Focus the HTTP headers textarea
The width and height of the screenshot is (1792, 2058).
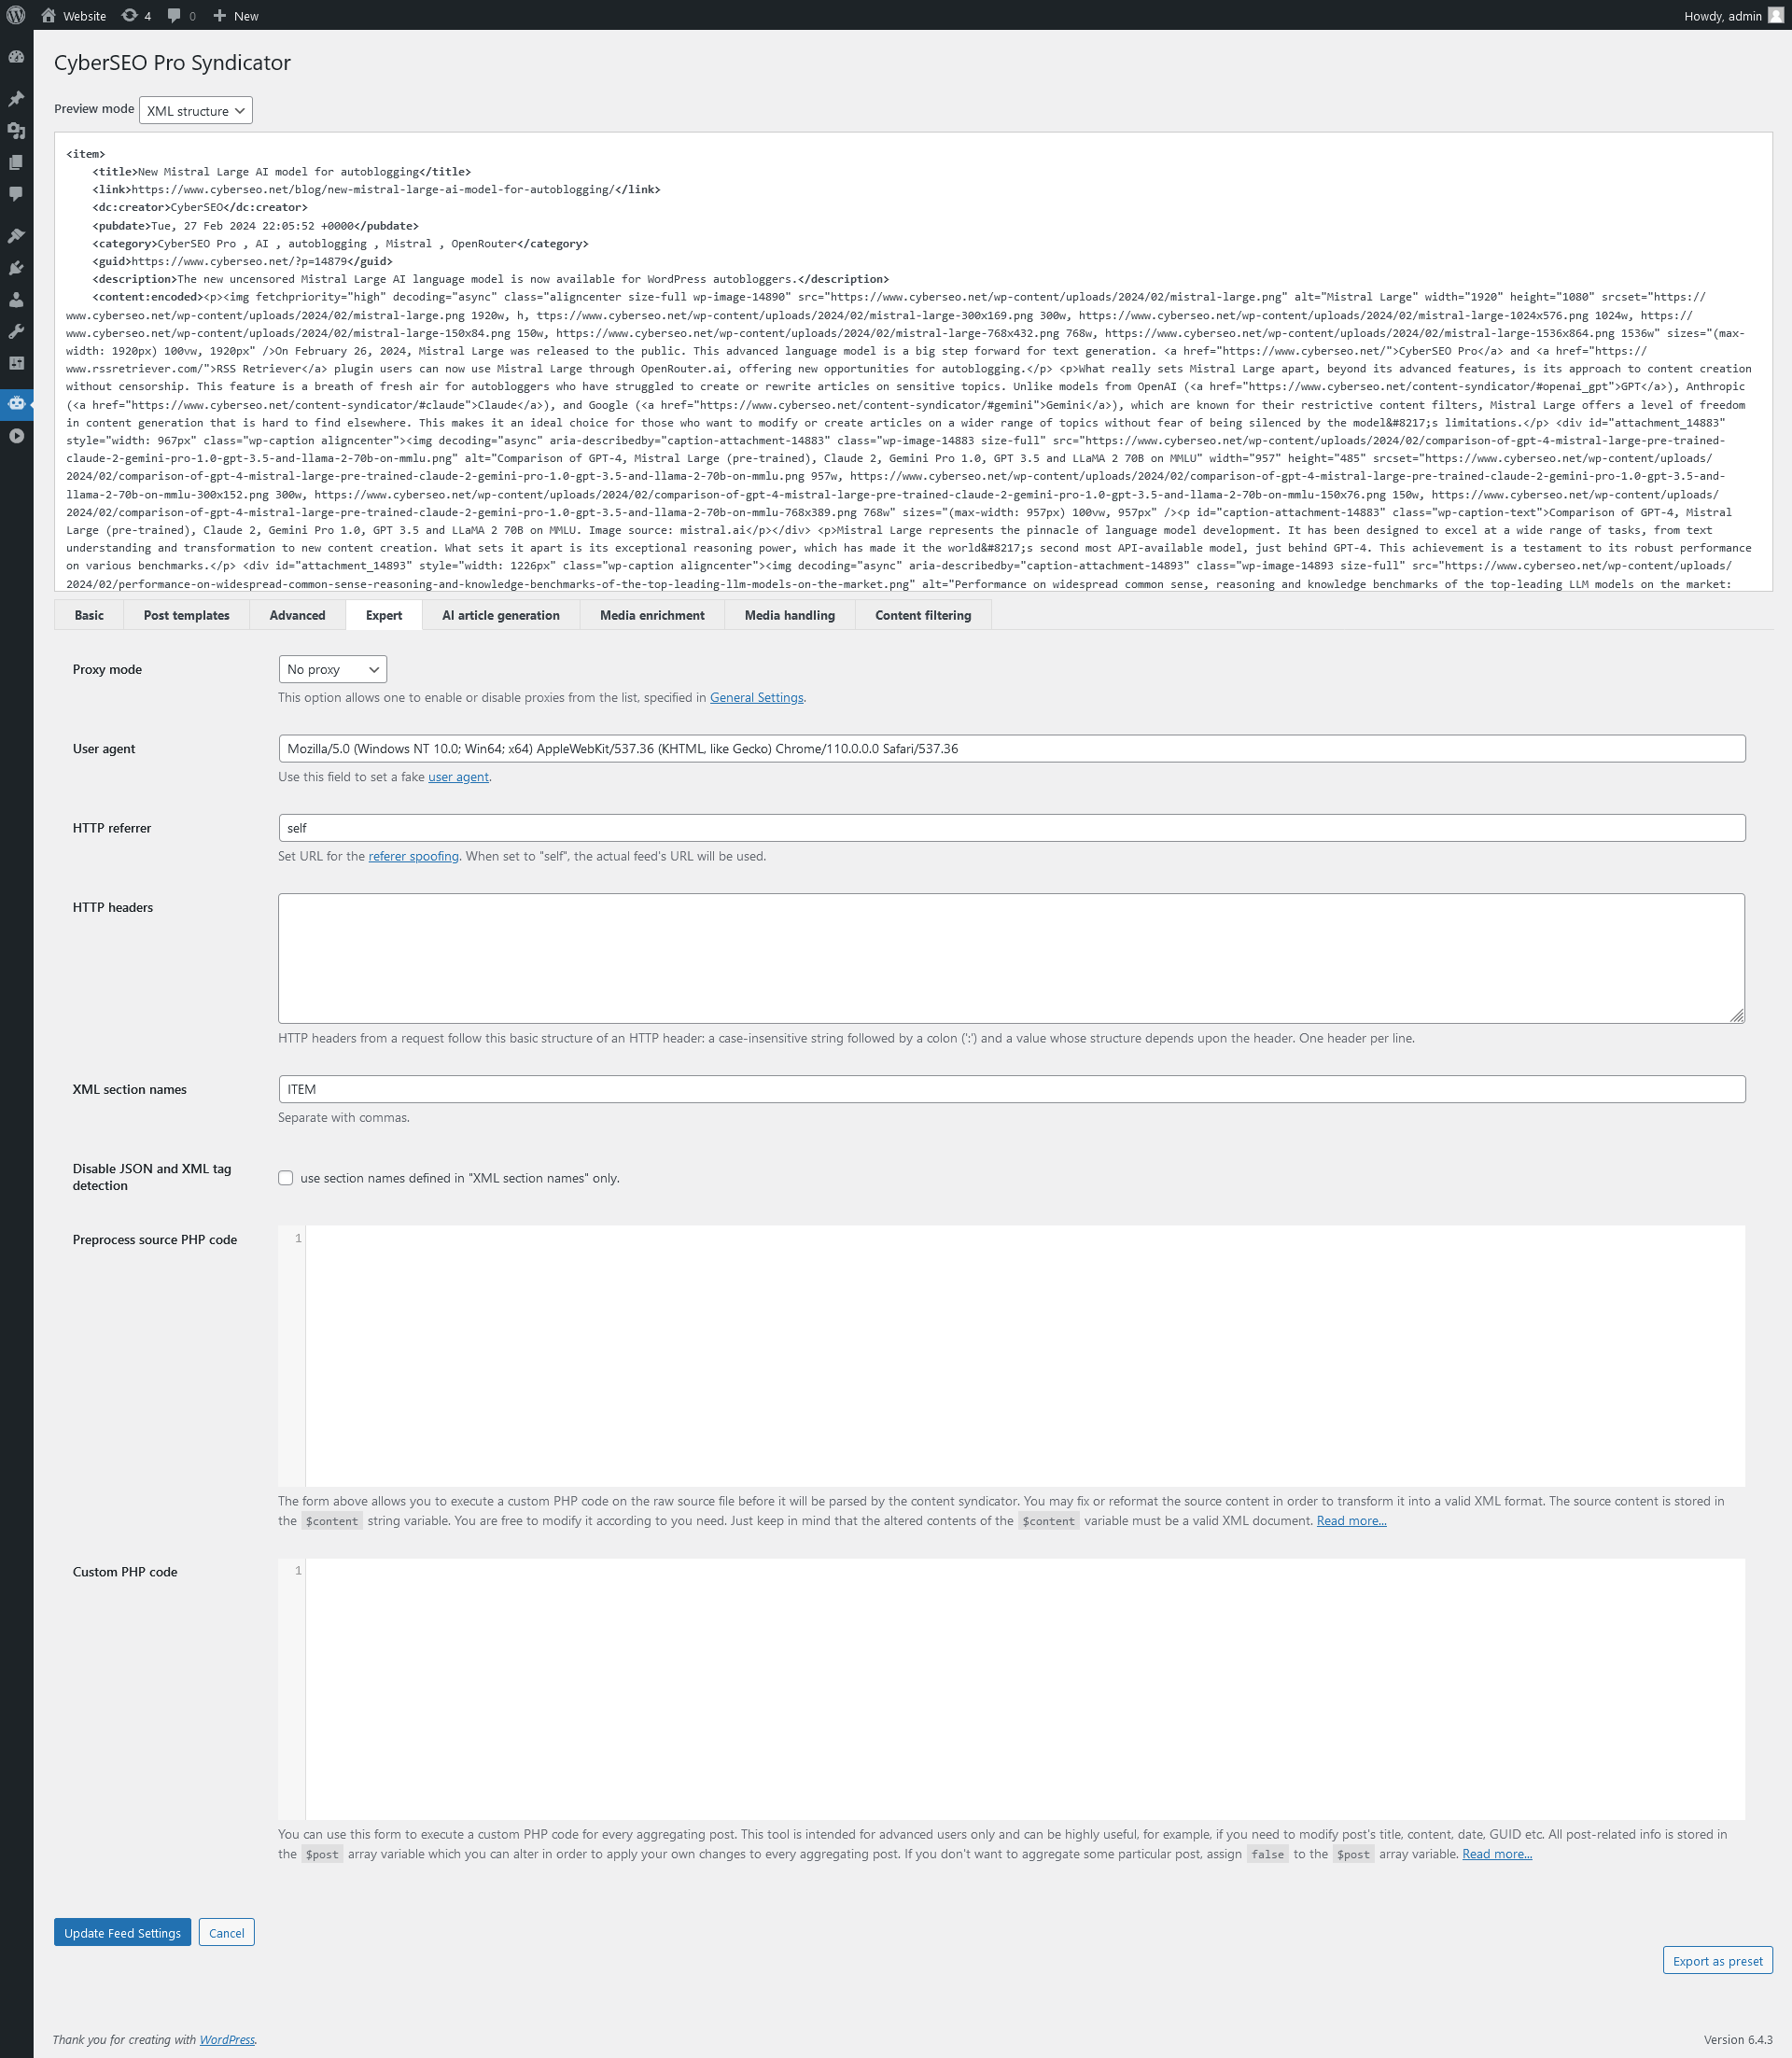tap(1011, 958)
